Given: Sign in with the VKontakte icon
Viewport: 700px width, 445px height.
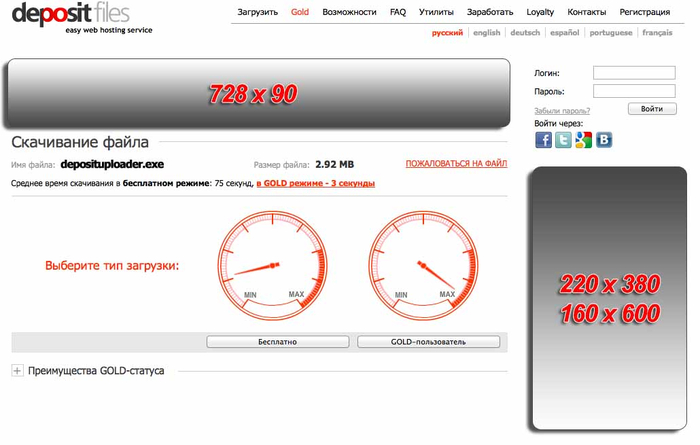Looking at the screenshot, I should pos(604,140).
